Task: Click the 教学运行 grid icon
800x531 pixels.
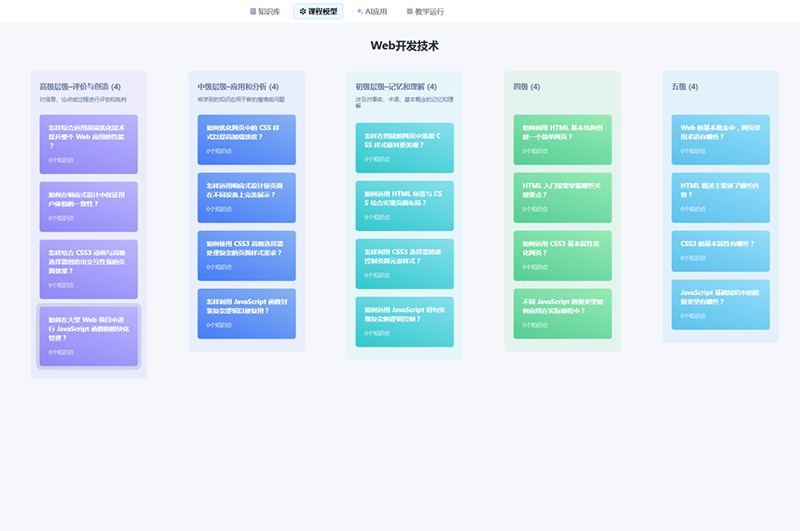Action: point(410,12)
